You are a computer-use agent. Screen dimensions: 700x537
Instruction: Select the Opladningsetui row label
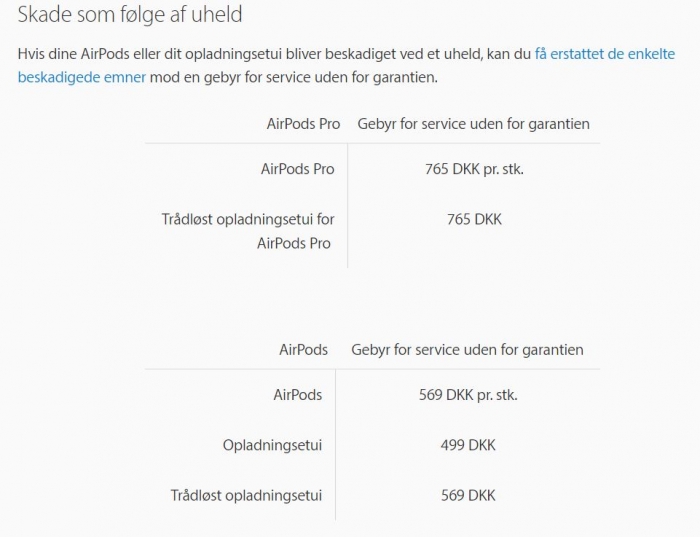272,445
